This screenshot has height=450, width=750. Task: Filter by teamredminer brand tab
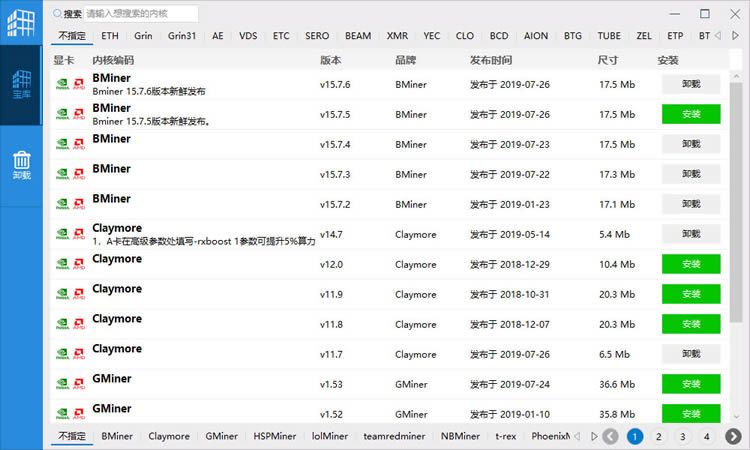click(x=394, y=436)
